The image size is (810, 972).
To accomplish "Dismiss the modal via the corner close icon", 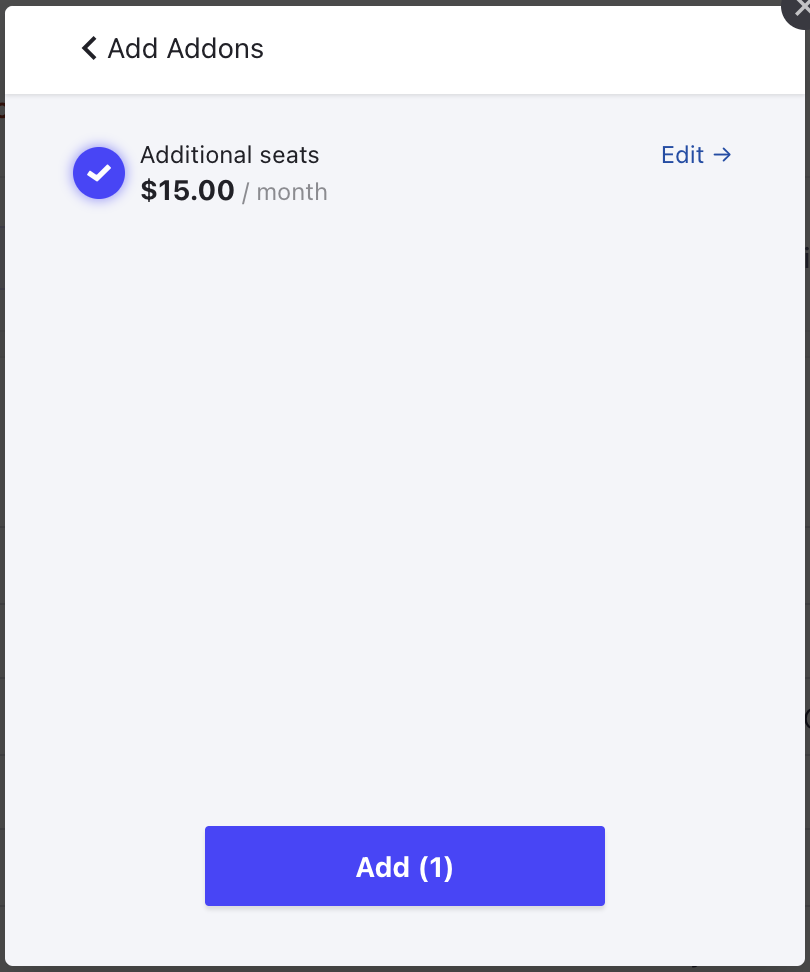I will (800, 6).
